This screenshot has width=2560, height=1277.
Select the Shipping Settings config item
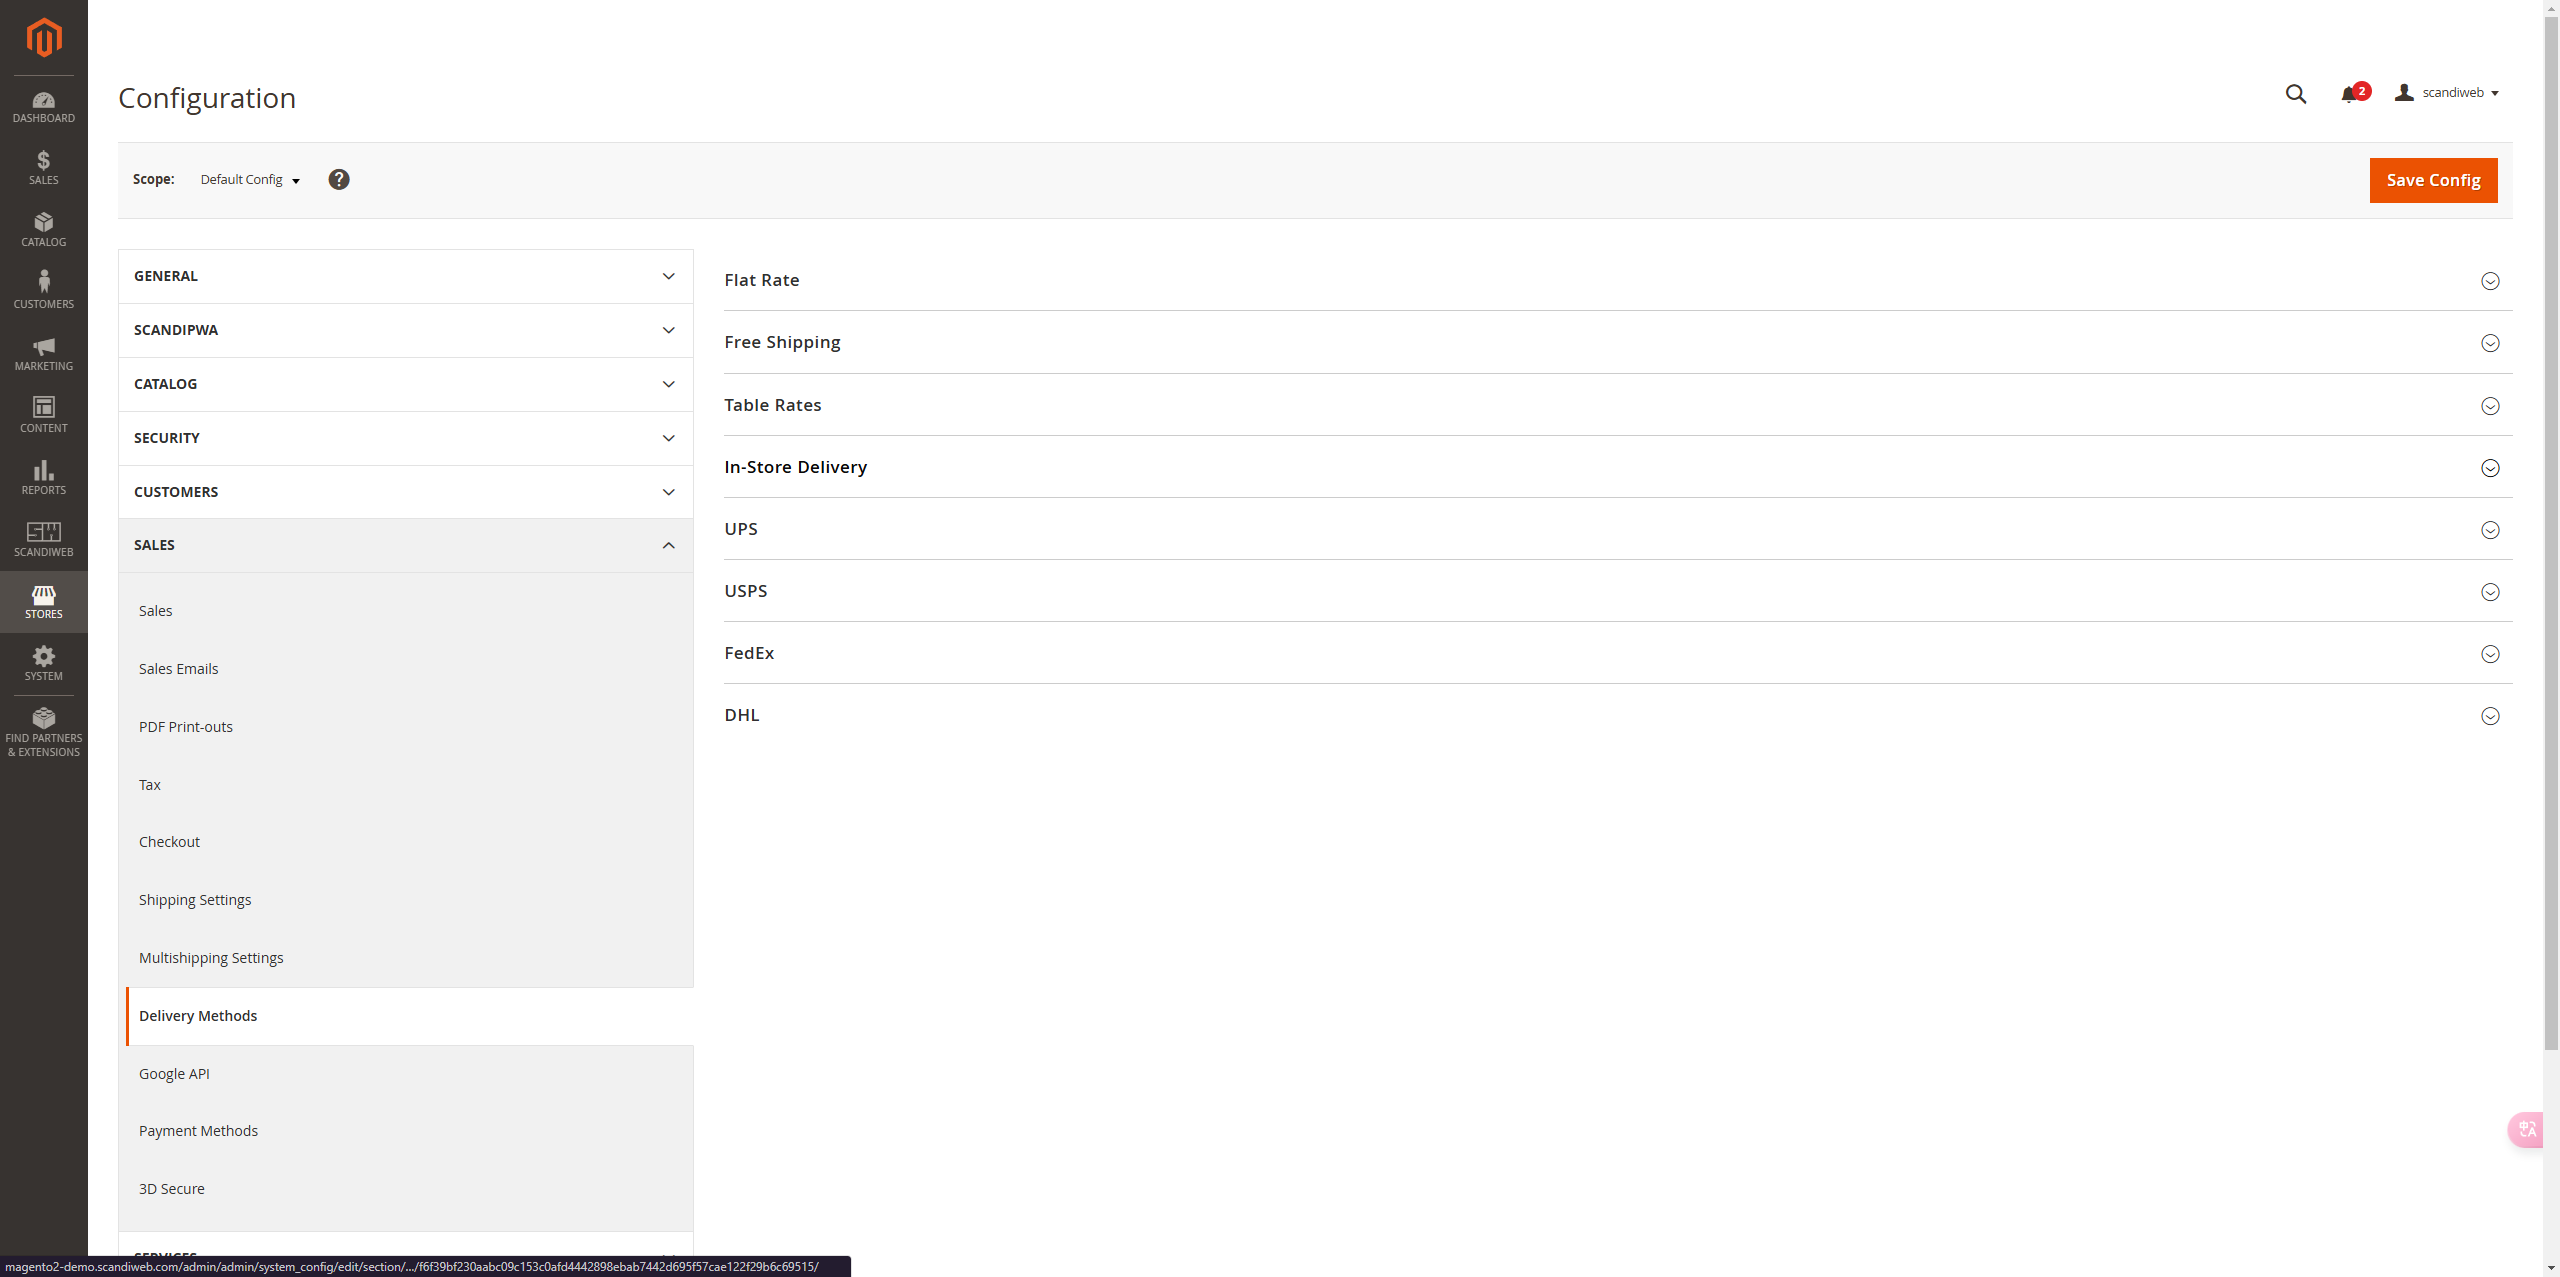coord(410,900)
